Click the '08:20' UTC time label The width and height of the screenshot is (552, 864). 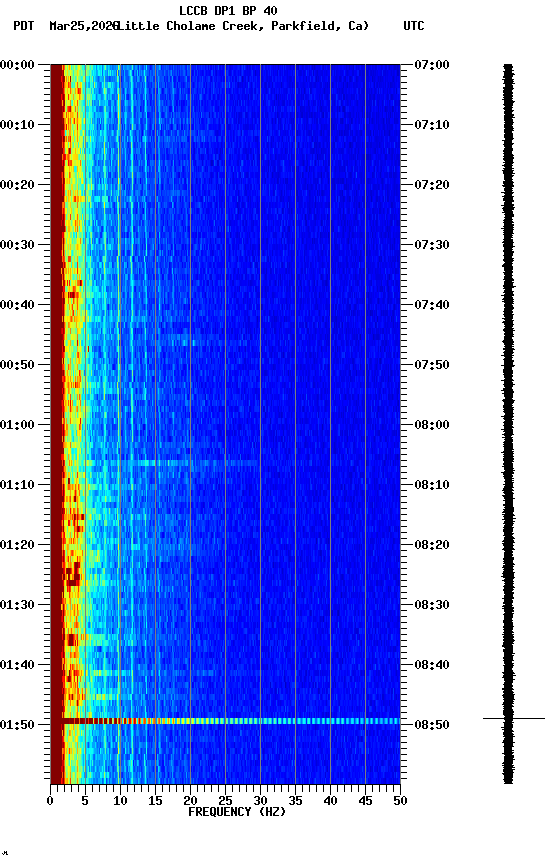click(432, 546)
